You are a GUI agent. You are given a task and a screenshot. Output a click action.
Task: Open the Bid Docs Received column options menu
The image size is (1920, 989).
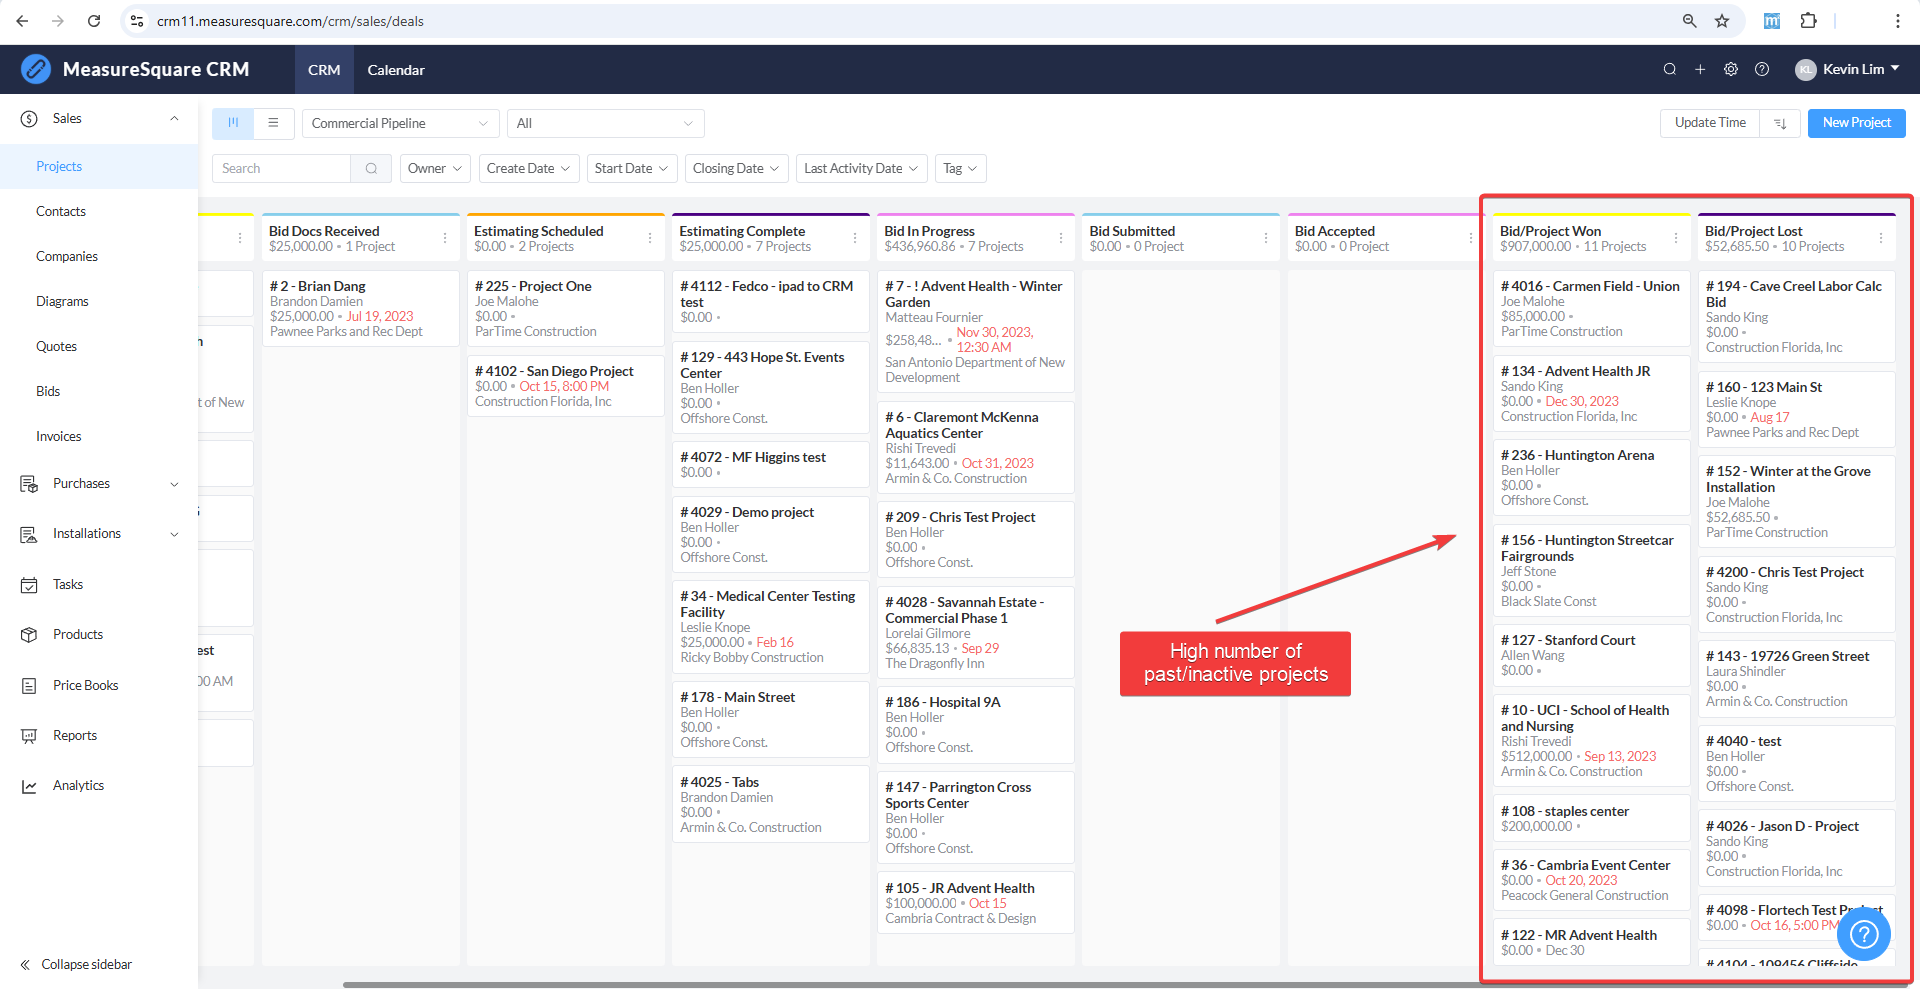pyautogui.click(x=445, y=238)
